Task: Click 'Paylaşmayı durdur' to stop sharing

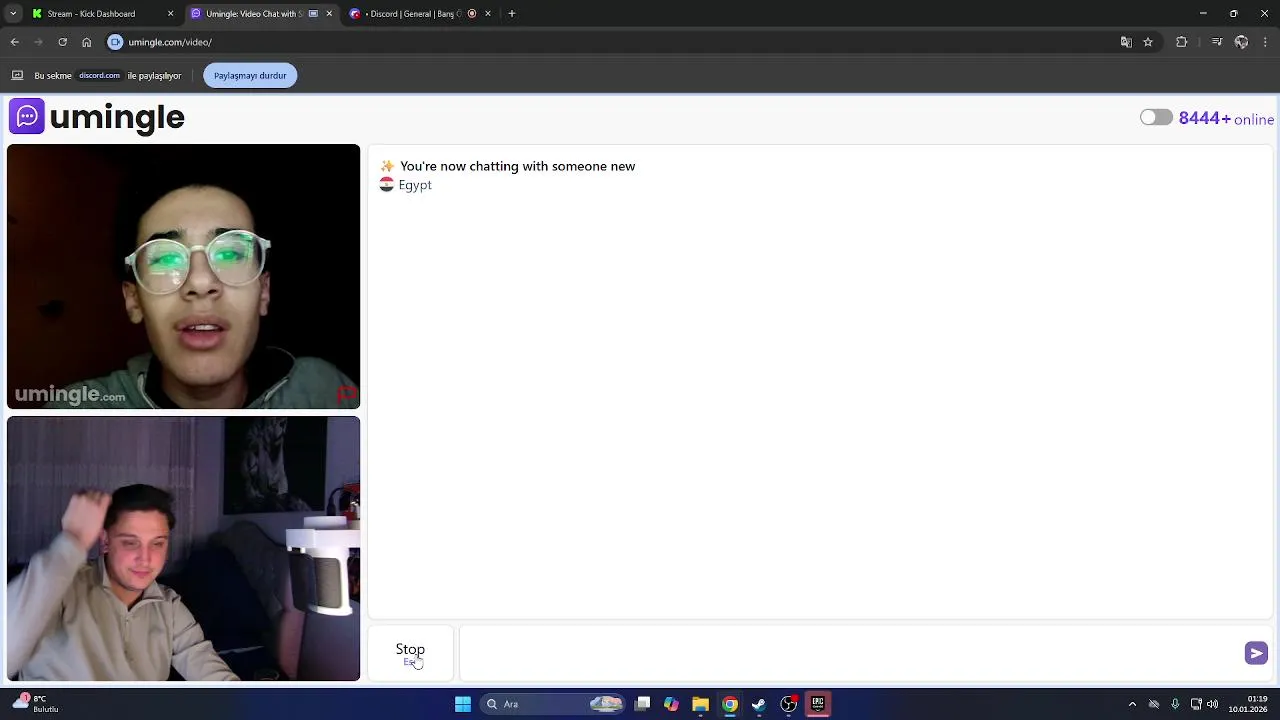Action: coord(250,76)
